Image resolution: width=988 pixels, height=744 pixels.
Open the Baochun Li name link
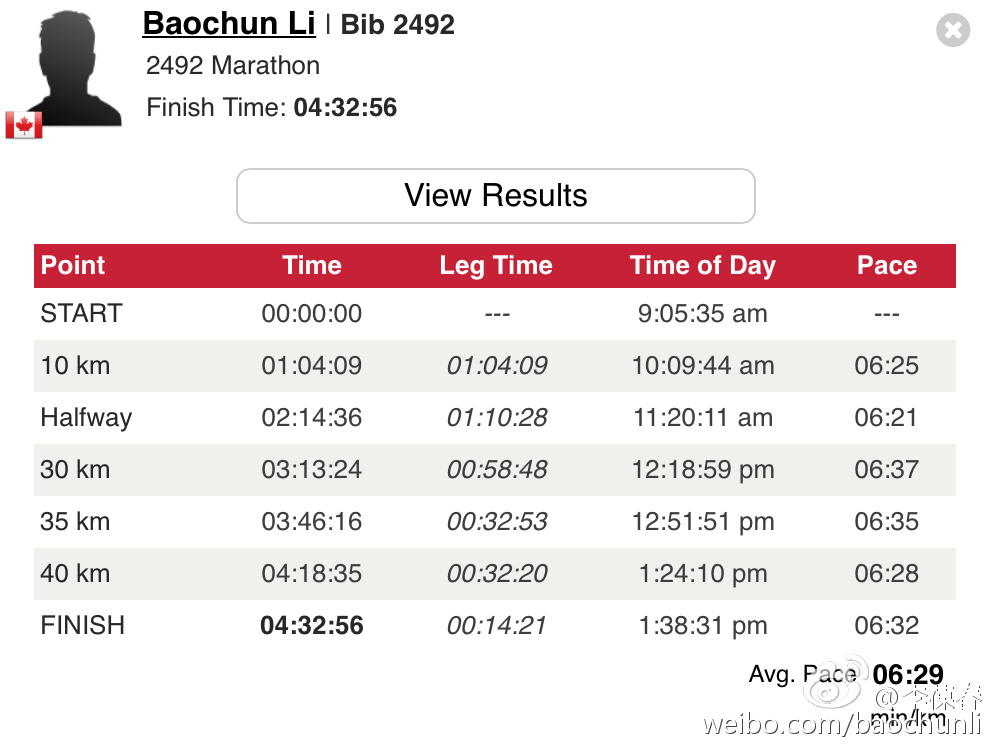coord(229,24)
